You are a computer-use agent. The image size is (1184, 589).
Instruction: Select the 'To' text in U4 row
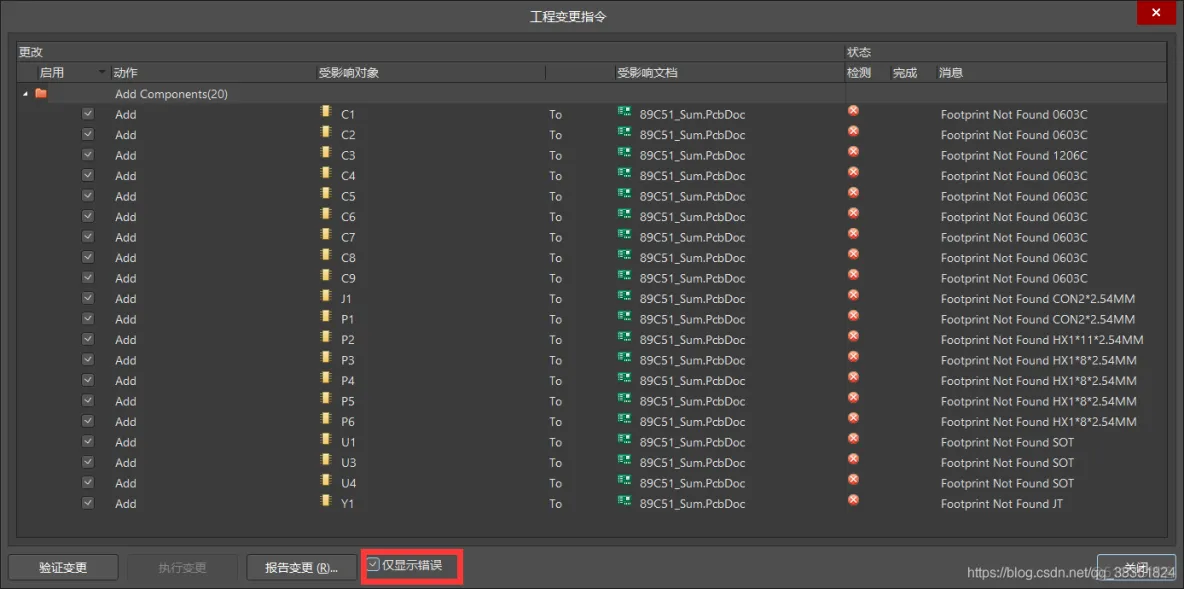coord(556,483)
